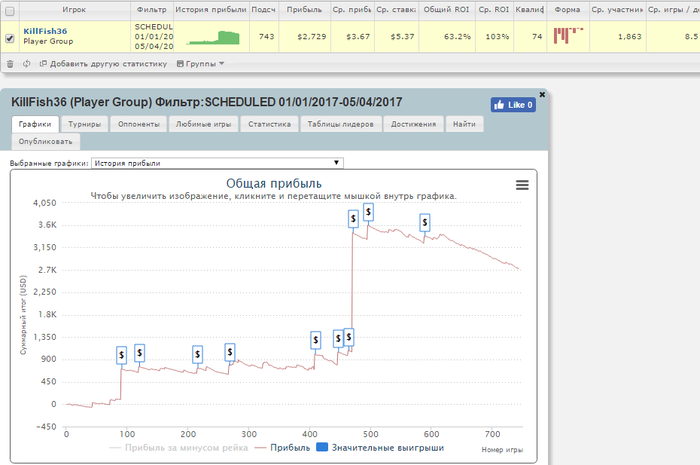Toggle the select-all checkbox in table header
700x465 pixels.
tap(9, 11)
